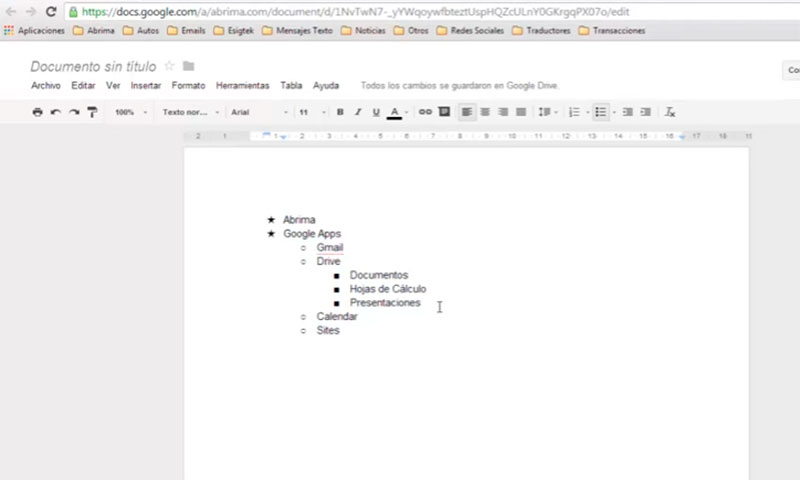Screen dimensions: 800x480
Task: Toggle the bulleted list button
Action: pos(601,112)
